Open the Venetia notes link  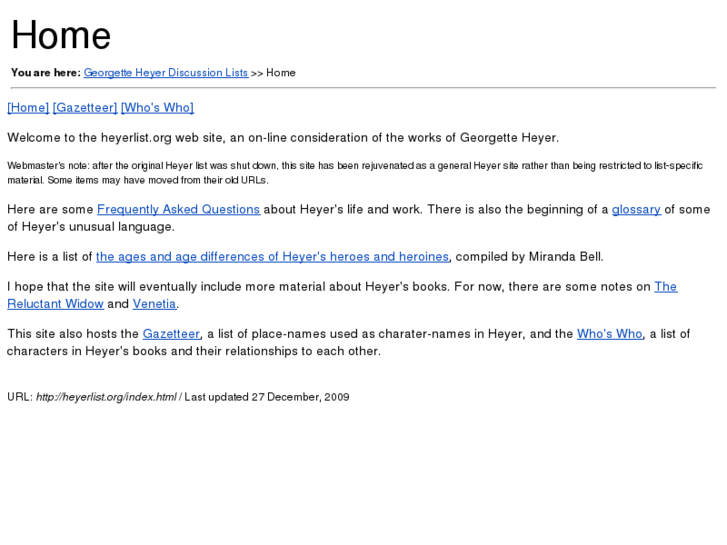(x=154, y=304)
